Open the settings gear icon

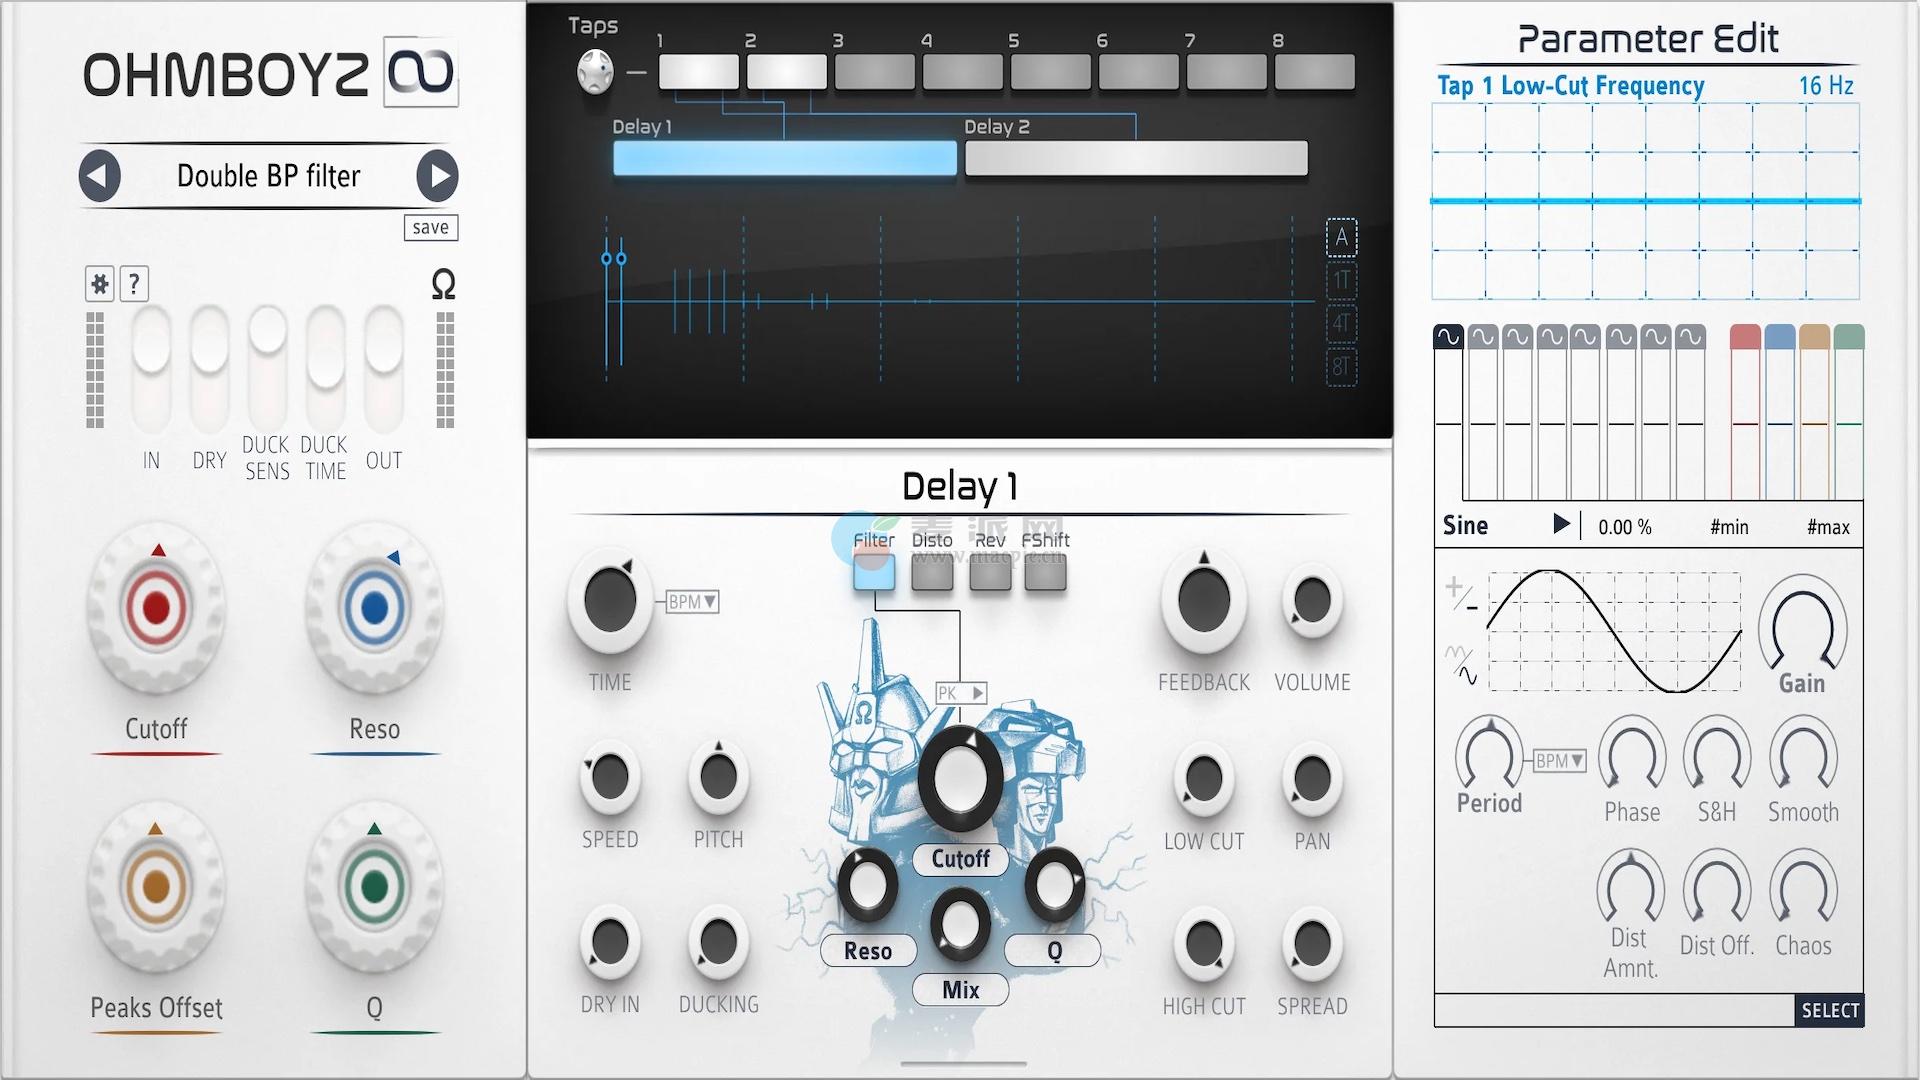pyautogui.click(x=100, y=284)
